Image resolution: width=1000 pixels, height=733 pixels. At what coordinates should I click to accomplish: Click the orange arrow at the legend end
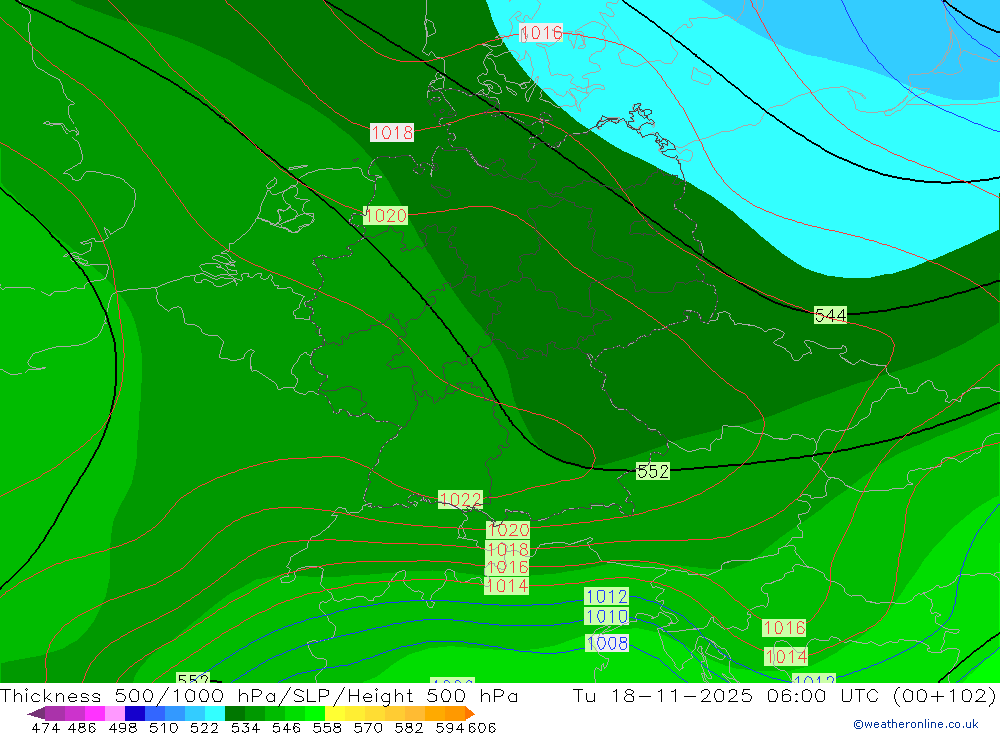click(469, 713)
